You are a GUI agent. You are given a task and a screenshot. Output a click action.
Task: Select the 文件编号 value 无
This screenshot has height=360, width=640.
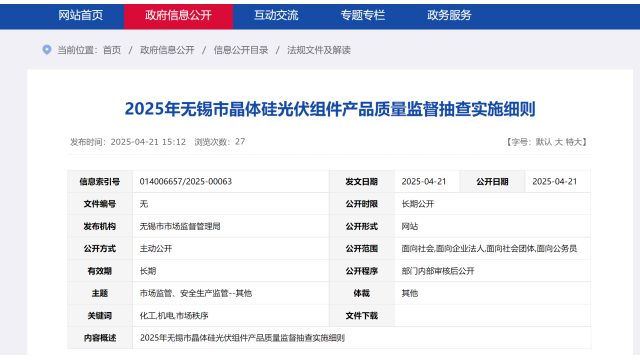click(144, 204)
